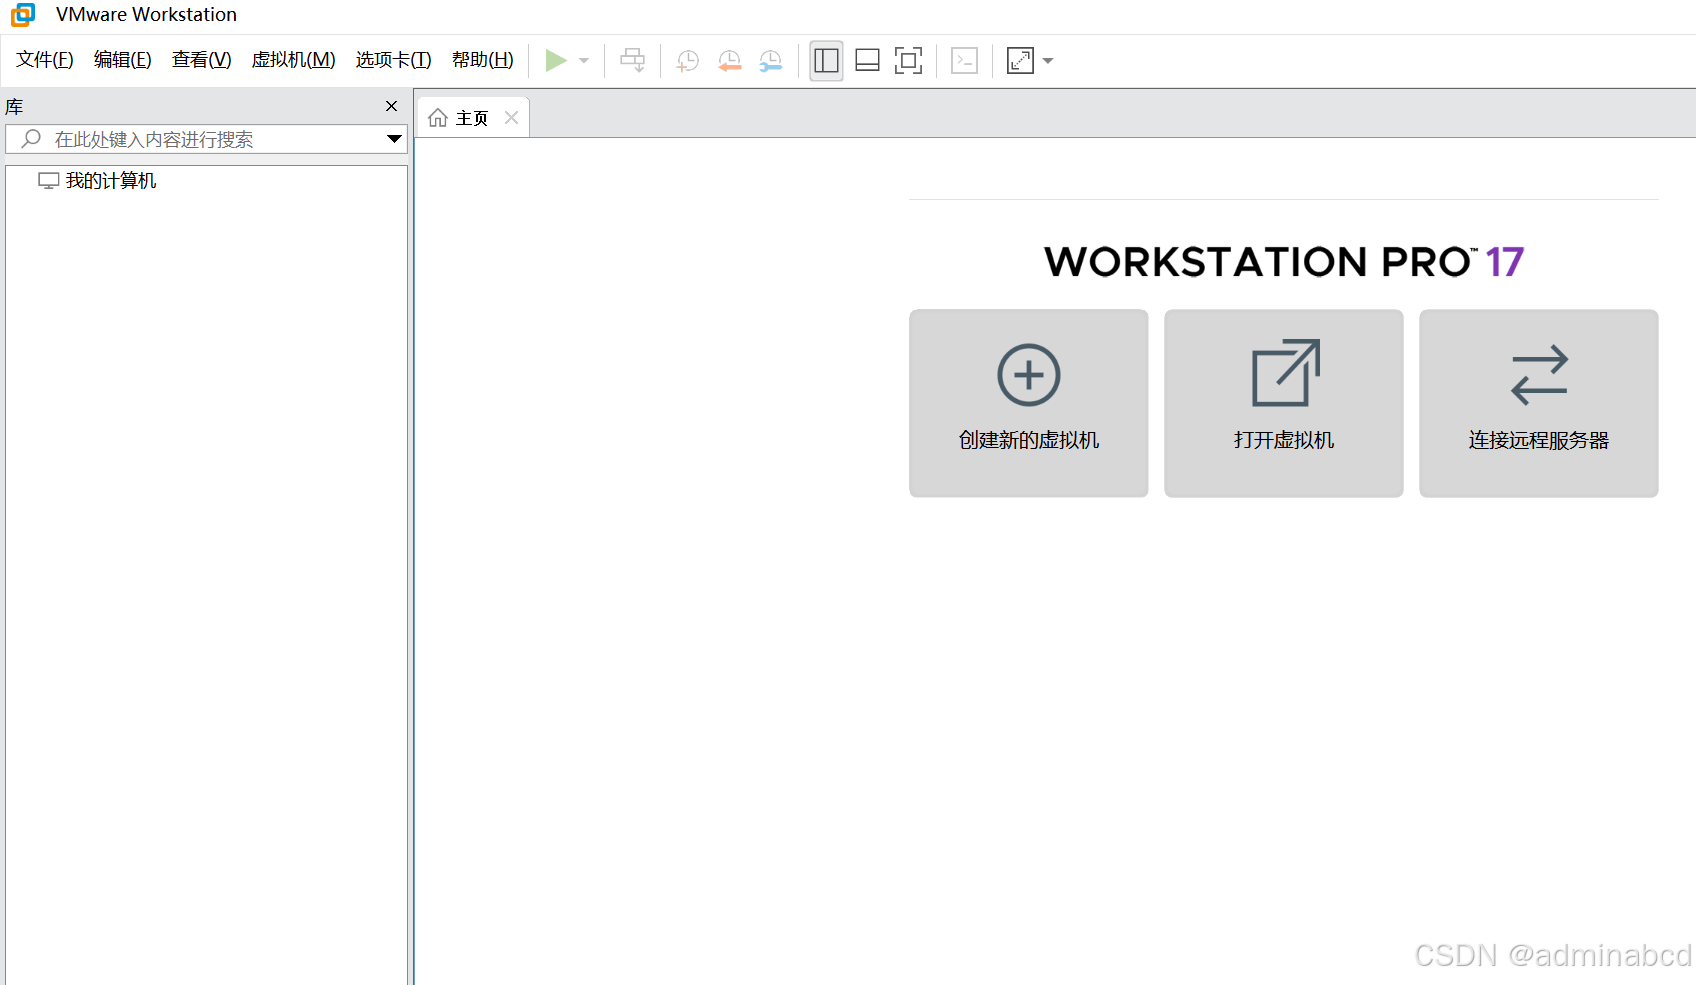The image size is (1696, 985).
Task: Toggle the library sidebar view icon
Action: [x=826, y=61]
